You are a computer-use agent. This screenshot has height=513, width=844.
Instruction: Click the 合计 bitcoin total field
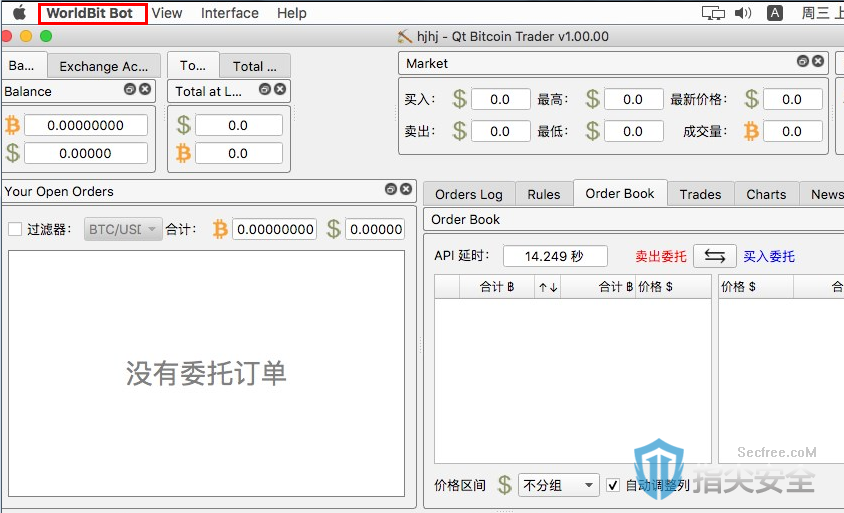(x=275, y=229)
